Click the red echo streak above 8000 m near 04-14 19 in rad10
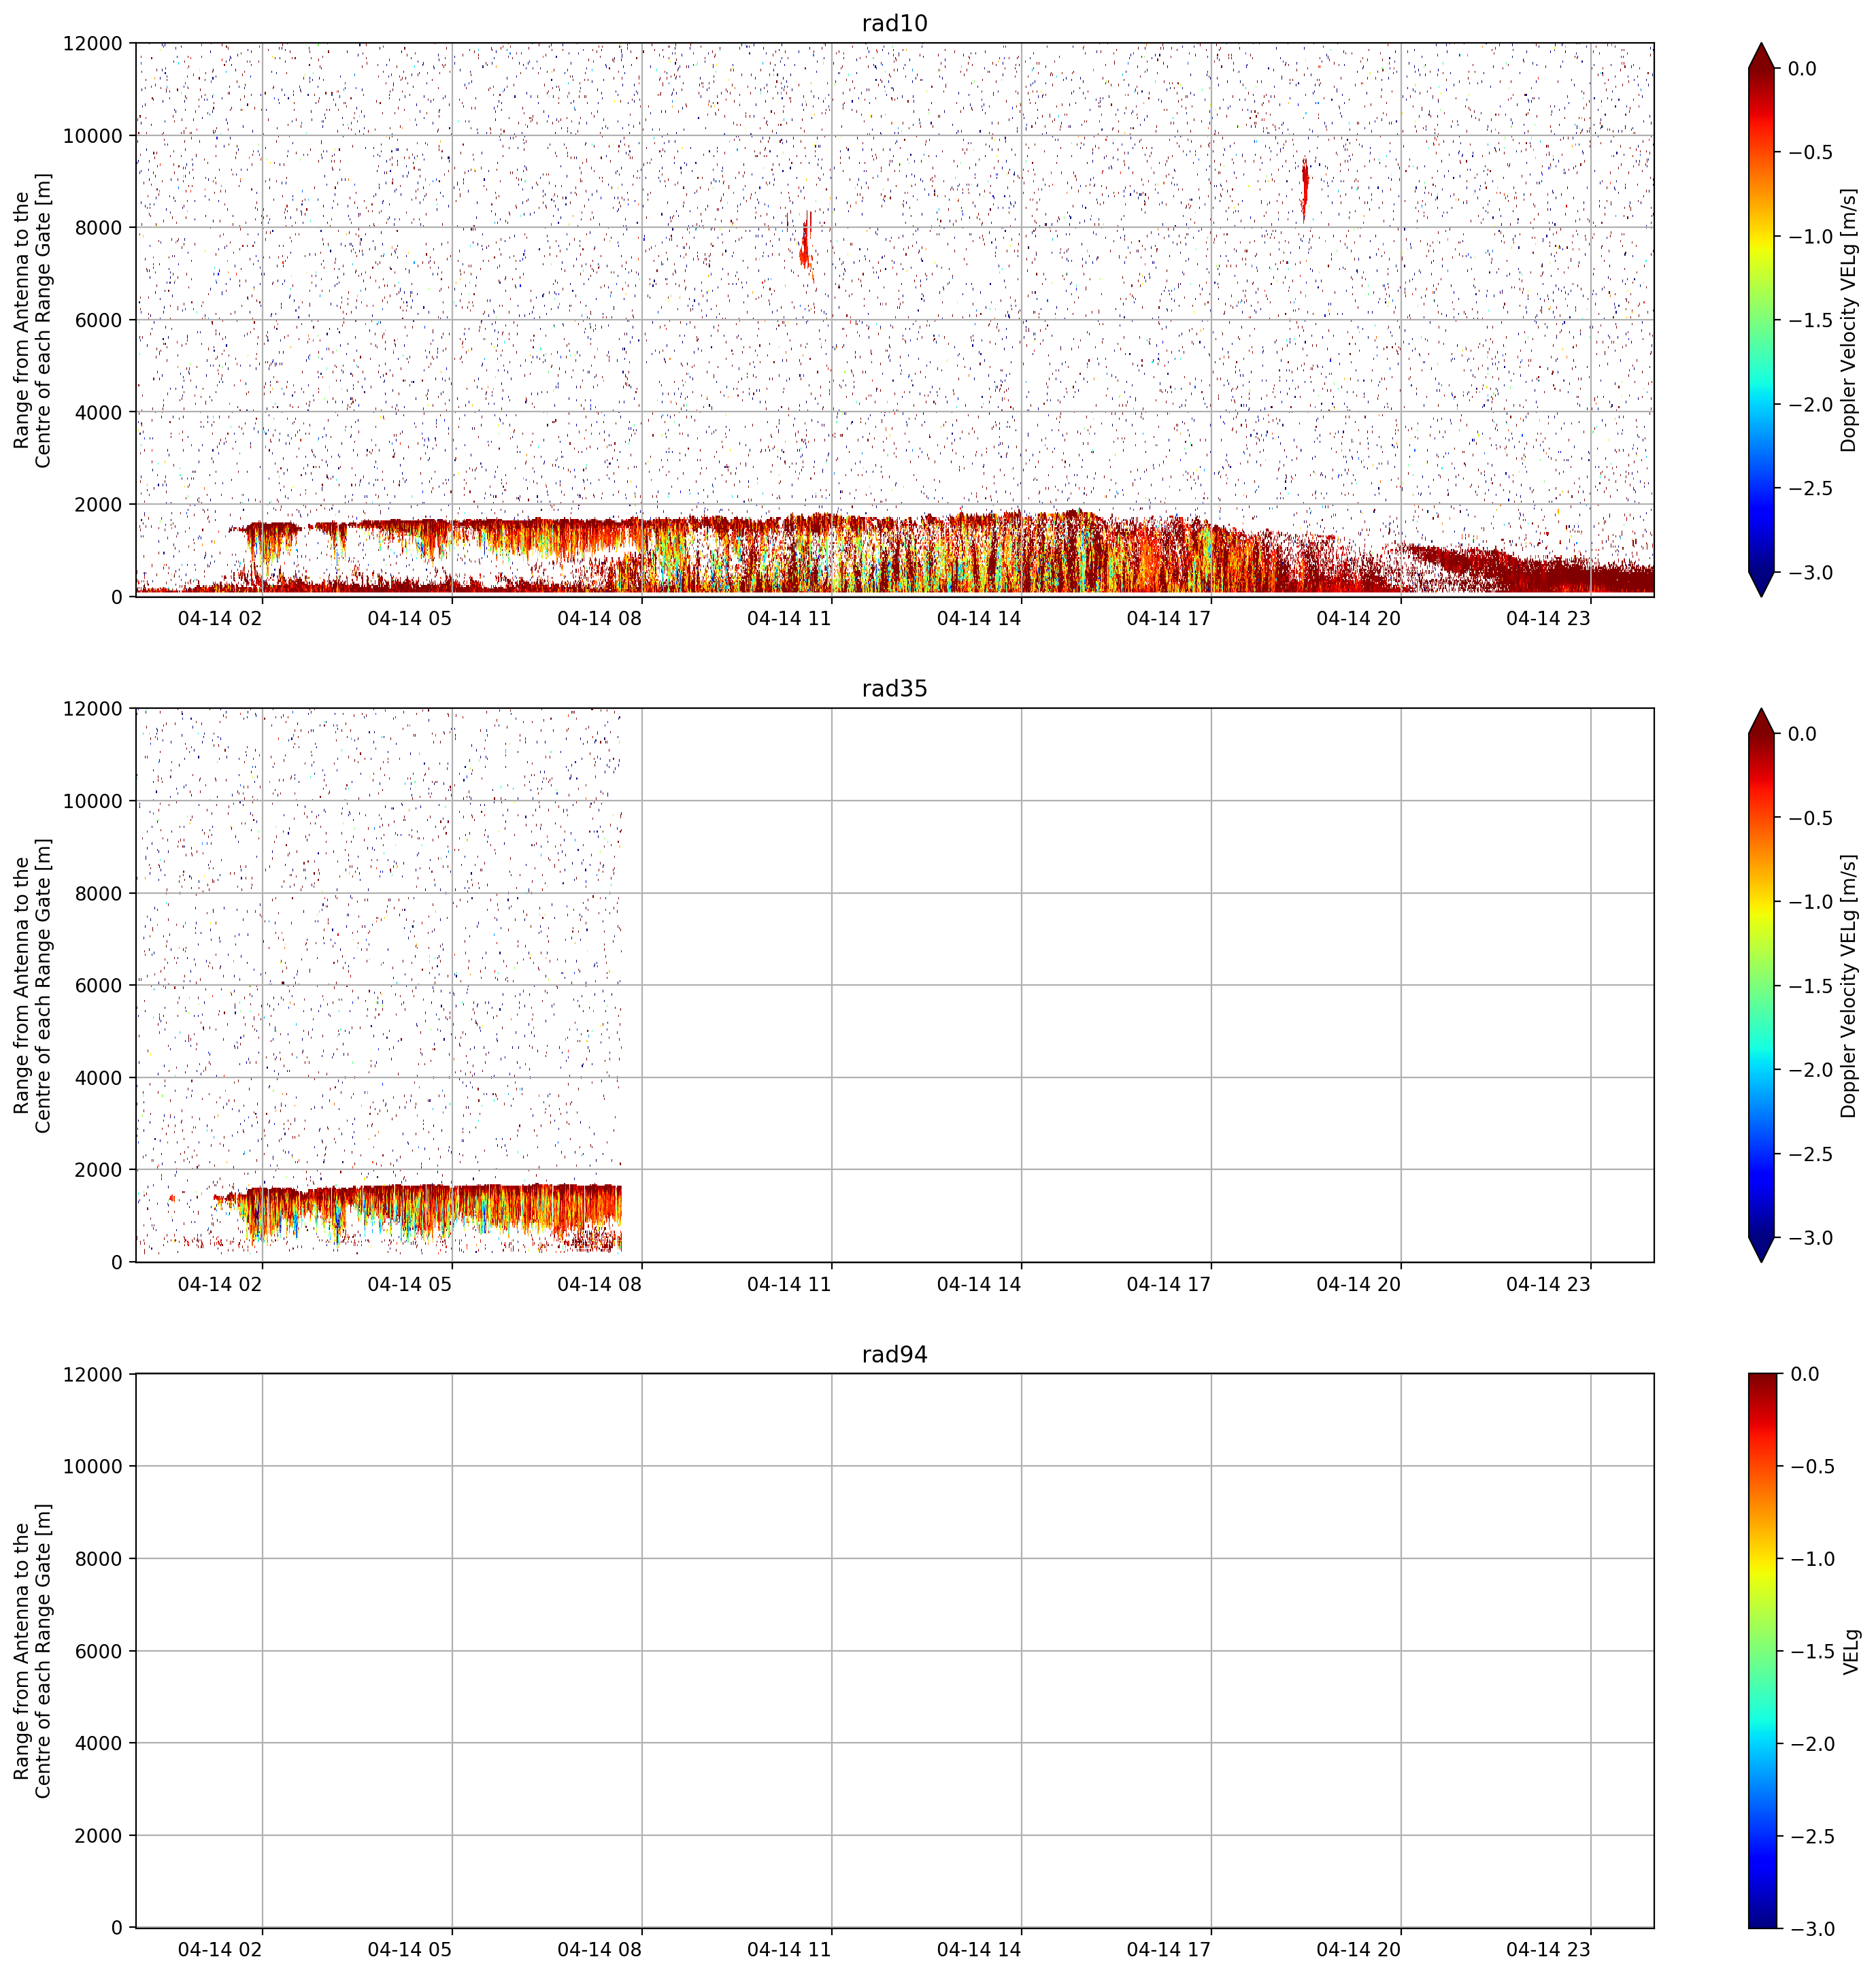The image size is (1876, 1974). point(1305,188)
